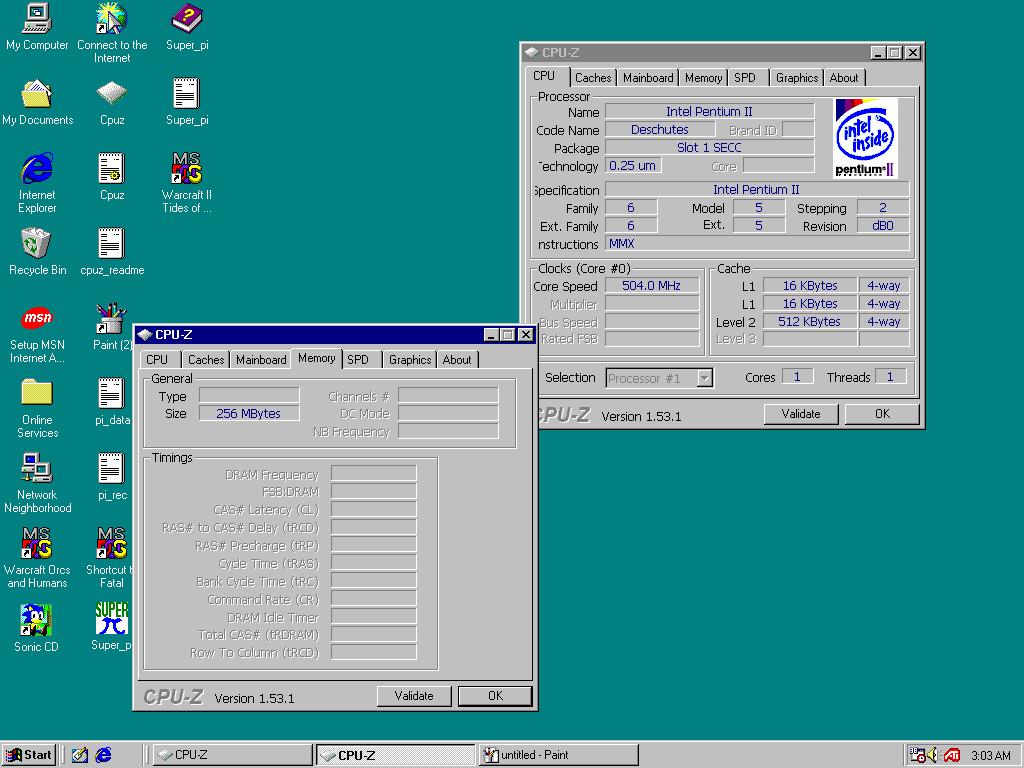Click OK in the Processor CPU-Z window
1024x768 pixels.
(x=882, y=414)
